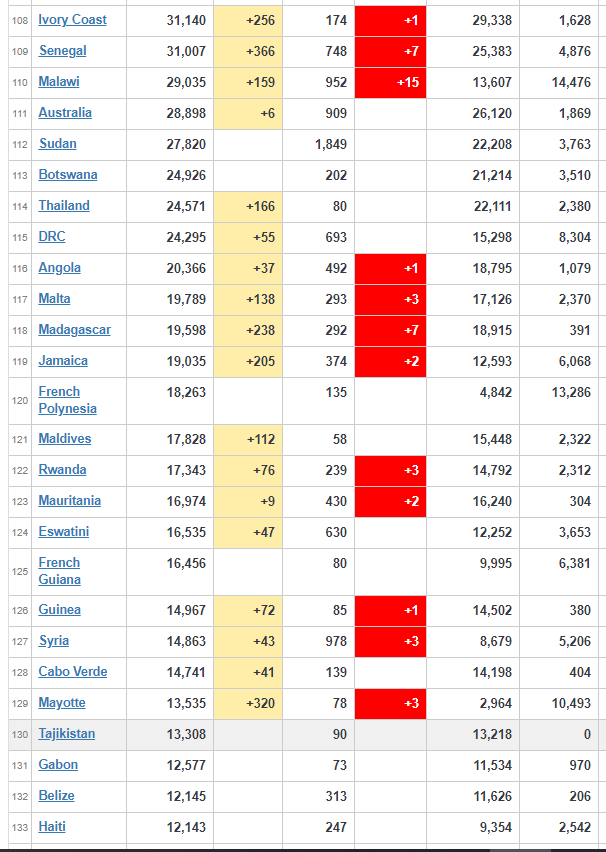This screenshot has width=606, height=852.
Task: Click Senegal's yellow +366 new cases cell
Action: [248, 52]
